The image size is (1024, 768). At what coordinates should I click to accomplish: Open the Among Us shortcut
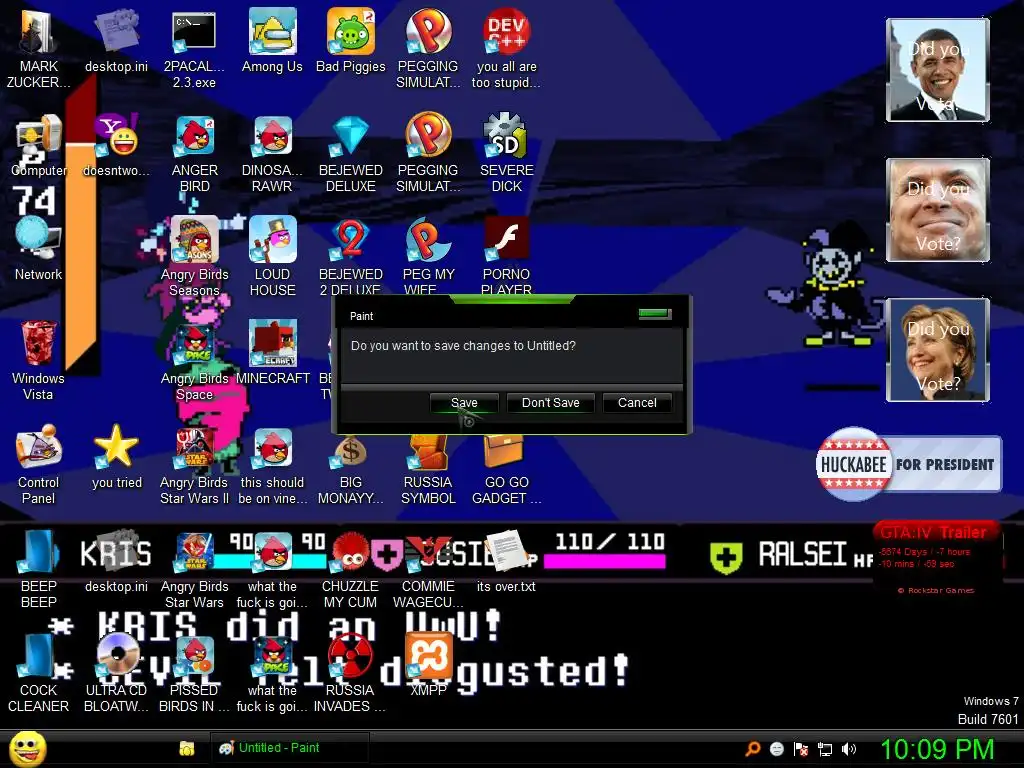coord(272,40)
